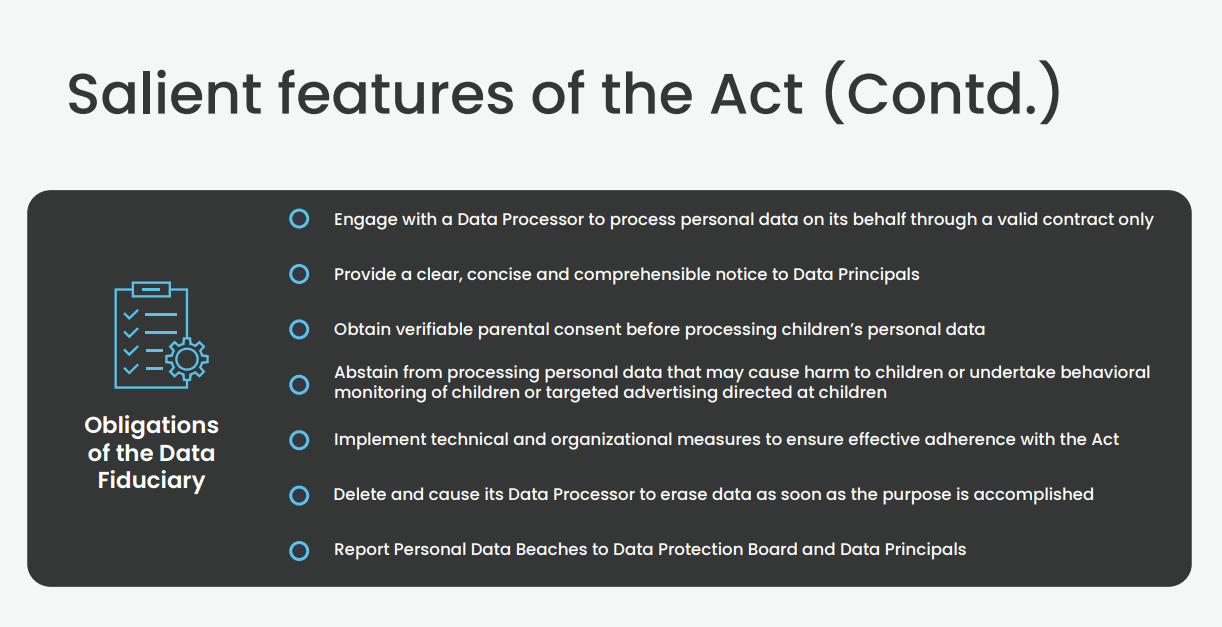
Task: Click the bullet beside Obtain verifiable parental consent
Action: [x=299, y=329]
